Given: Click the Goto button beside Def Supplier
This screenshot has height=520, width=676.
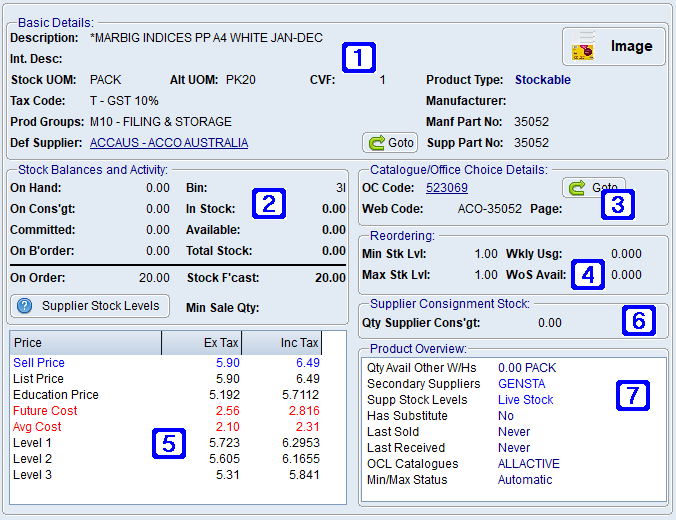Looking at the screenshot, I should coord(390,143).
